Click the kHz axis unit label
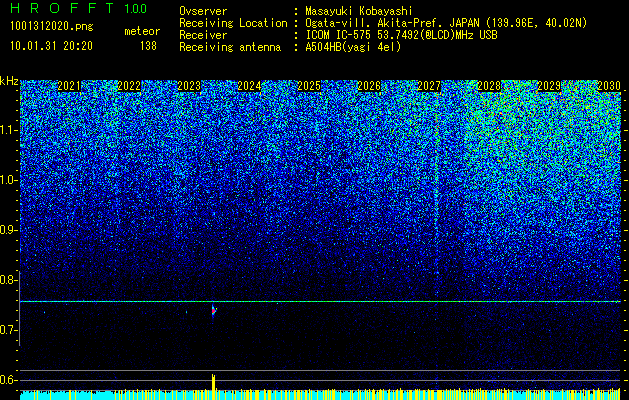Screen dimensions: 629x400 coord(9,81)
